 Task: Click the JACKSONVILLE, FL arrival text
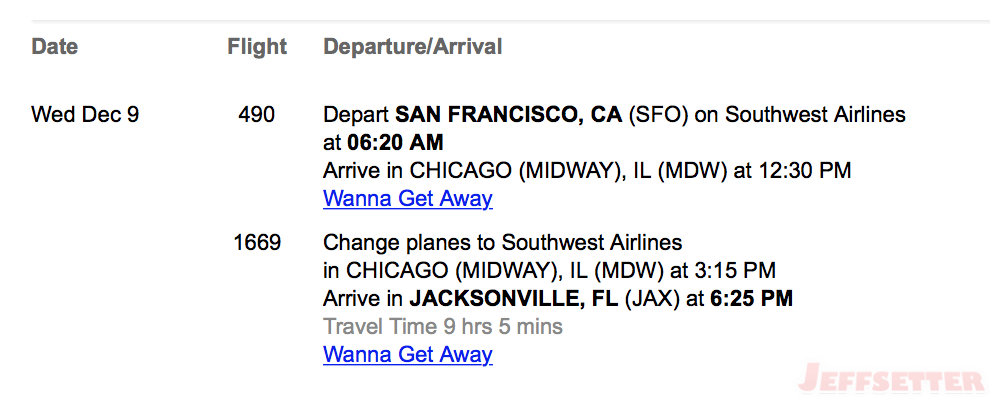(x=514, y=298)
